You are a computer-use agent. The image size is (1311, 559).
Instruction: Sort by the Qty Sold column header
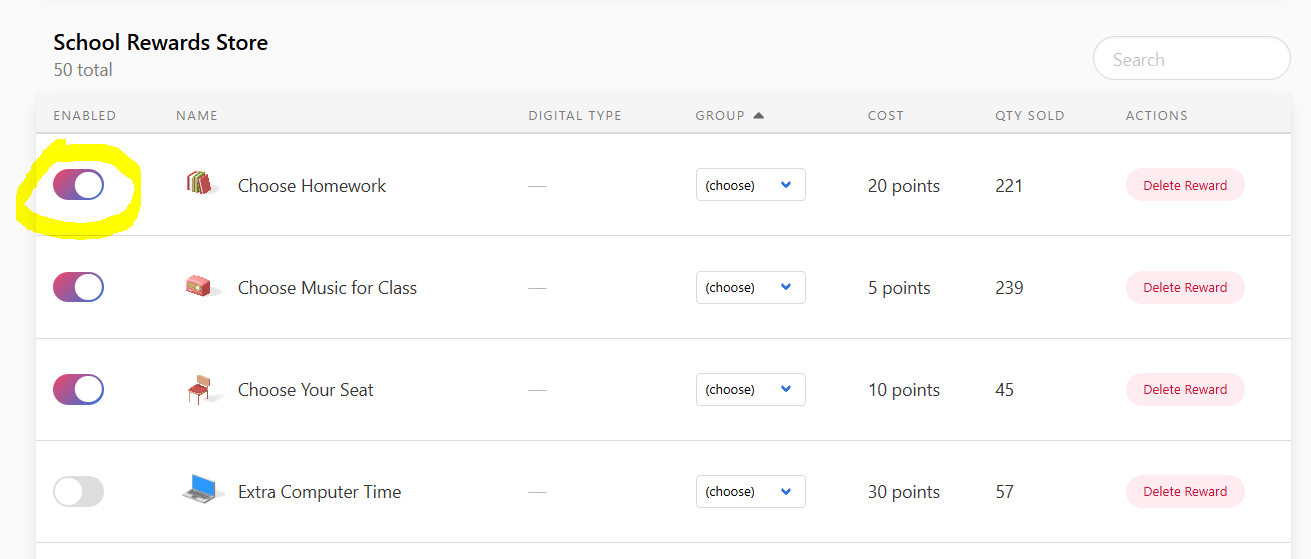(1029, 115)
